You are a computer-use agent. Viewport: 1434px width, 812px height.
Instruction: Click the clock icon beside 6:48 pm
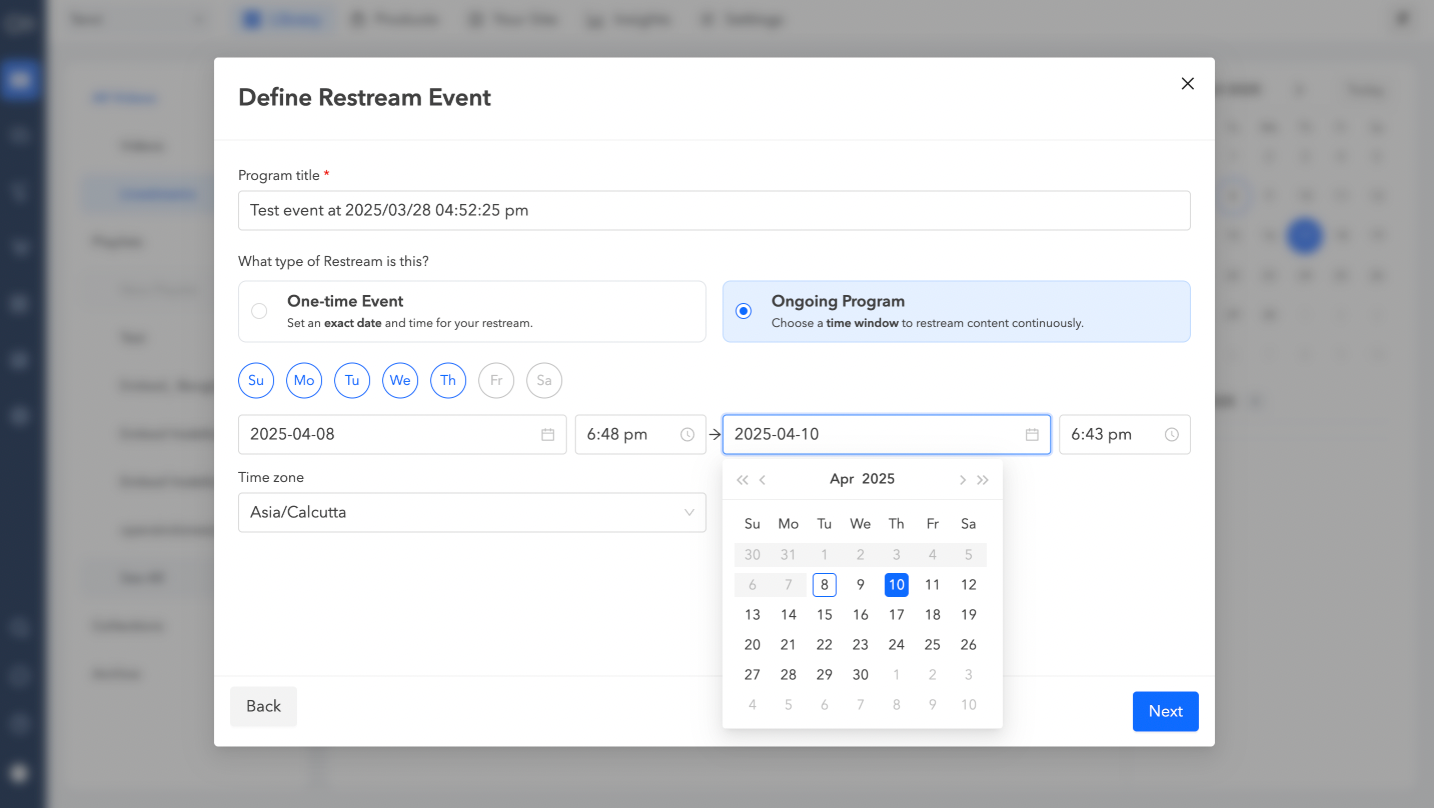[x=687, y=434]
